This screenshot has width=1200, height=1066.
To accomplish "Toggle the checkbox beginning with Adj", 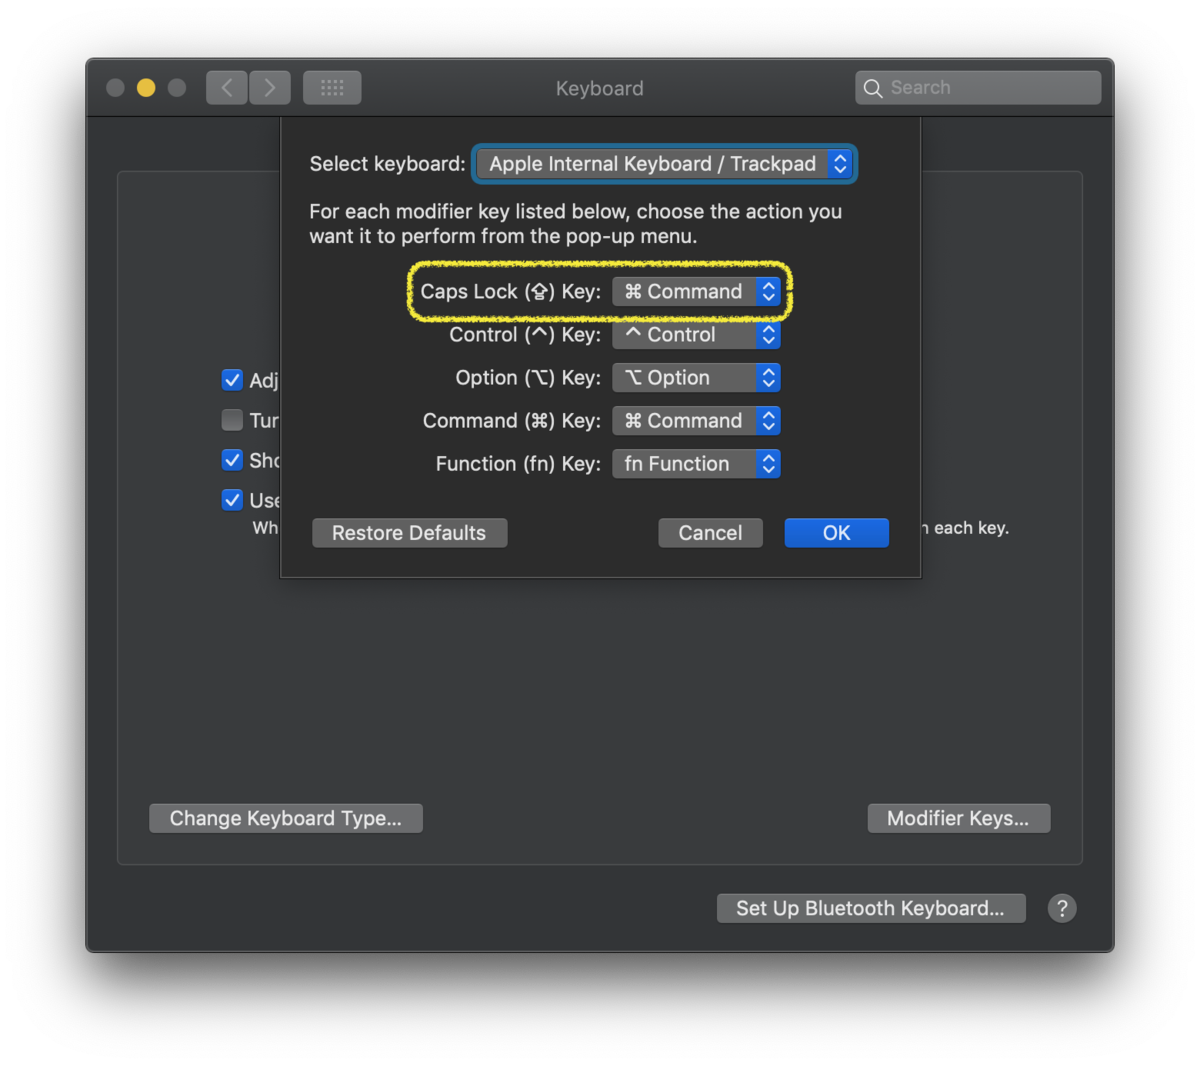I will pos(232,380).
